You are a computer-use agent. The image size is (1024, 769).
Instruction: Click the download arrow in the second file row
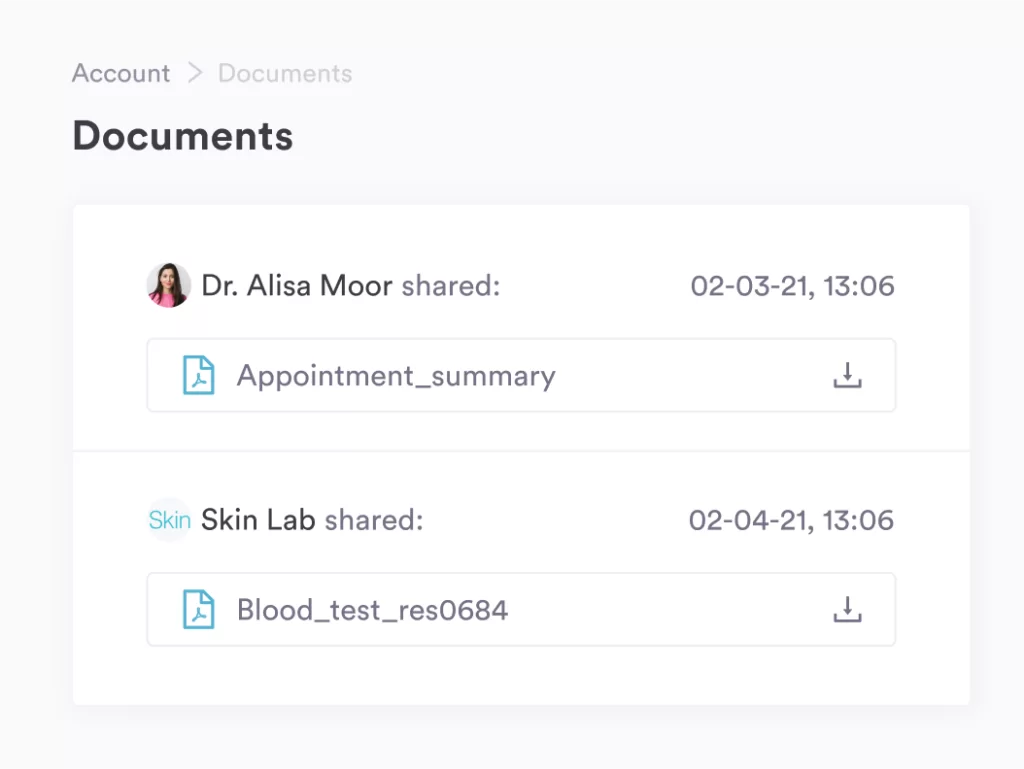[847, 609]
